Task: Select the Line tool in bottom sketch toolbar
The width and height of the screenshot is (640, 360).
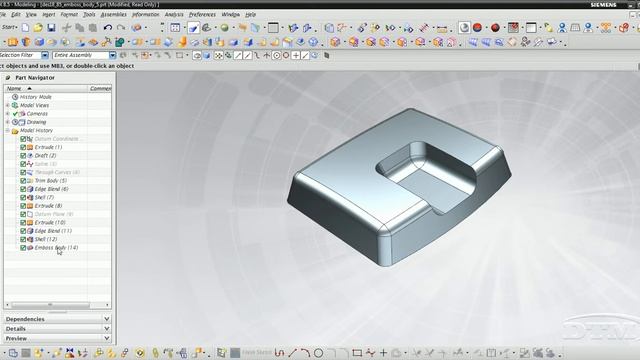Action: [292, 353]
